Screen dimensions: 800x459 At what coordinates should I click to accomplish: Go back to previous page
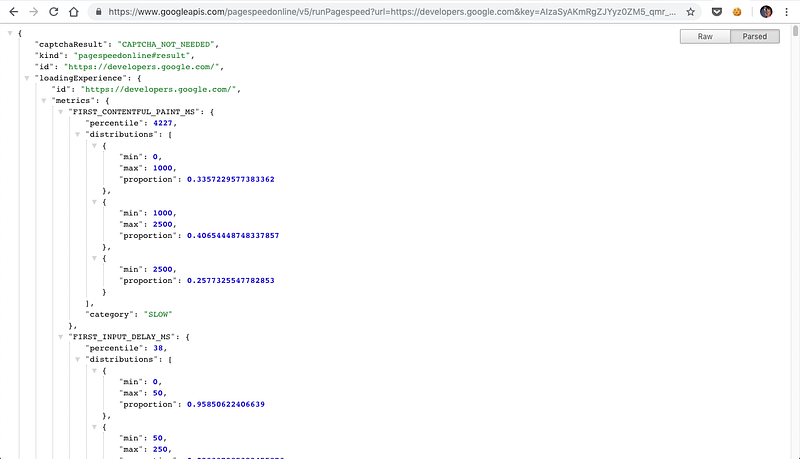pos(14,12)
